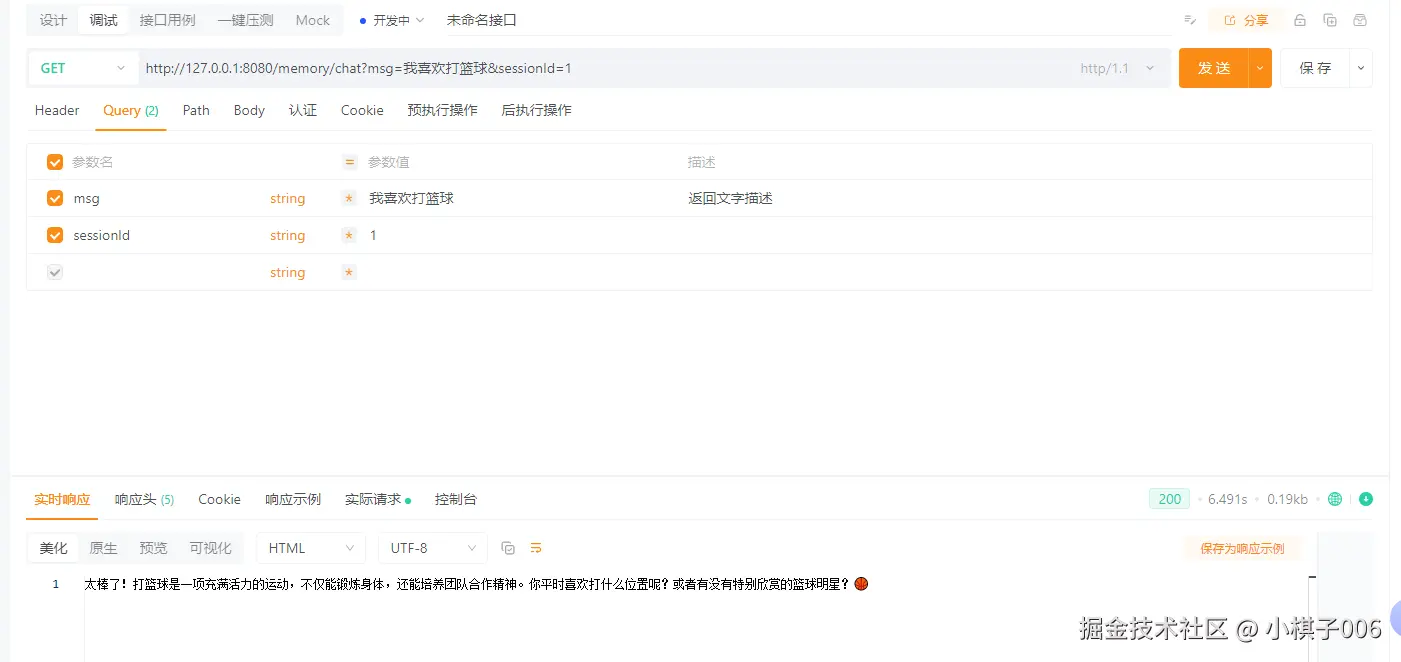Open the 预执行操作 tab
Screen dimensions: 1401x662
(442, 110)
